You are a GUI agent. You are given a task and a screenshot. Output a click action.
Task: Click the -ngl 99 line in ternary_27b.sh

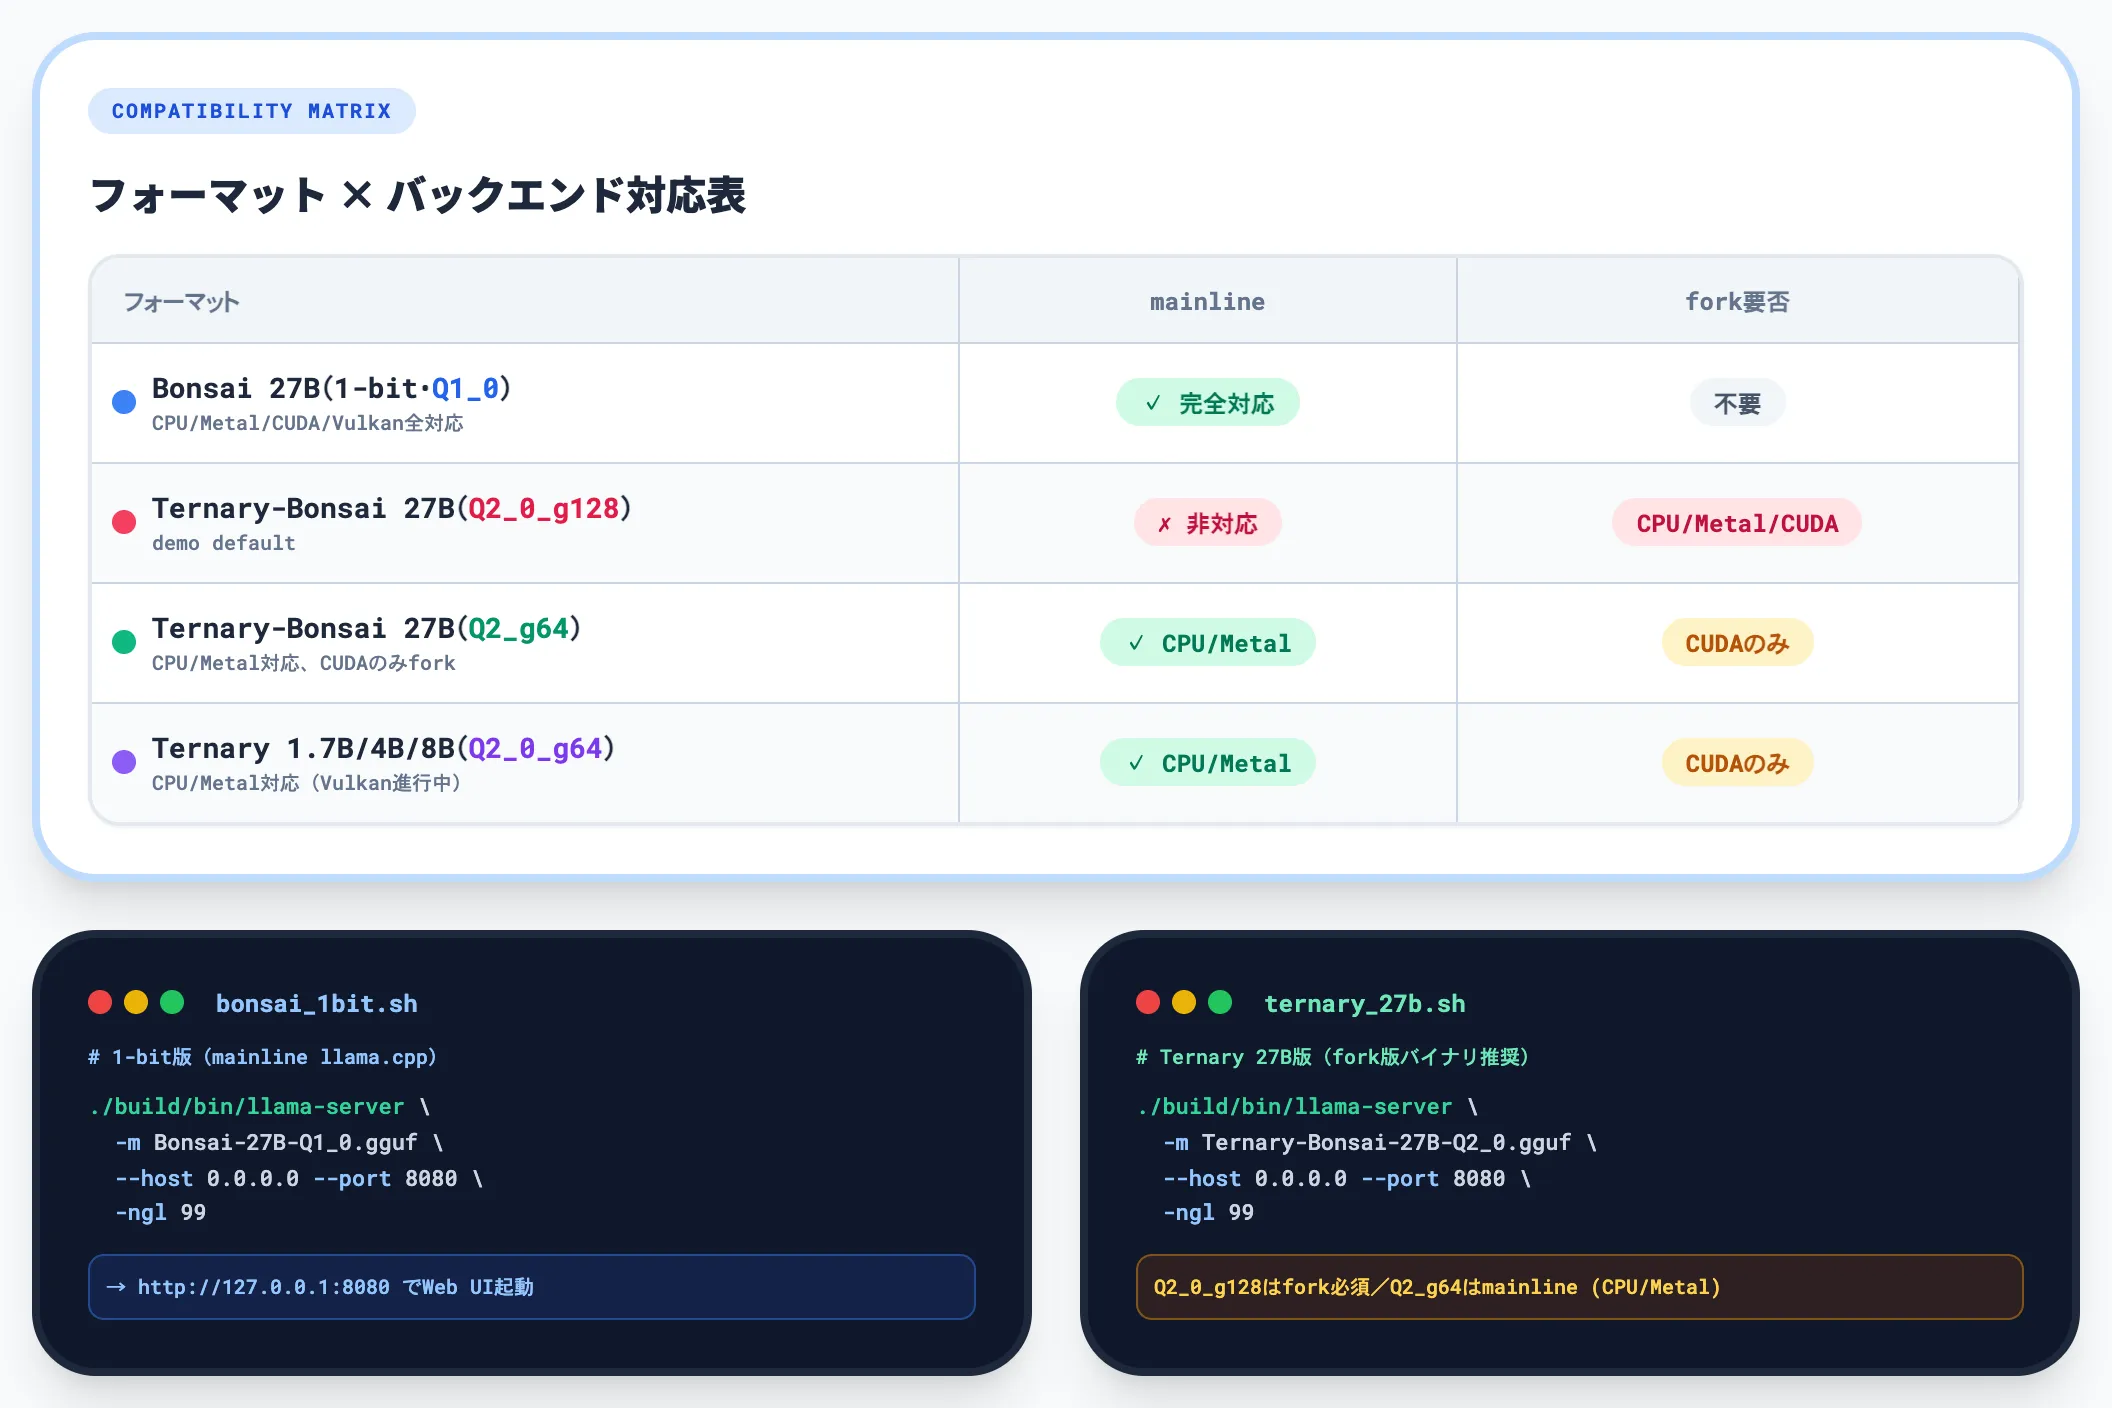1209,1212
